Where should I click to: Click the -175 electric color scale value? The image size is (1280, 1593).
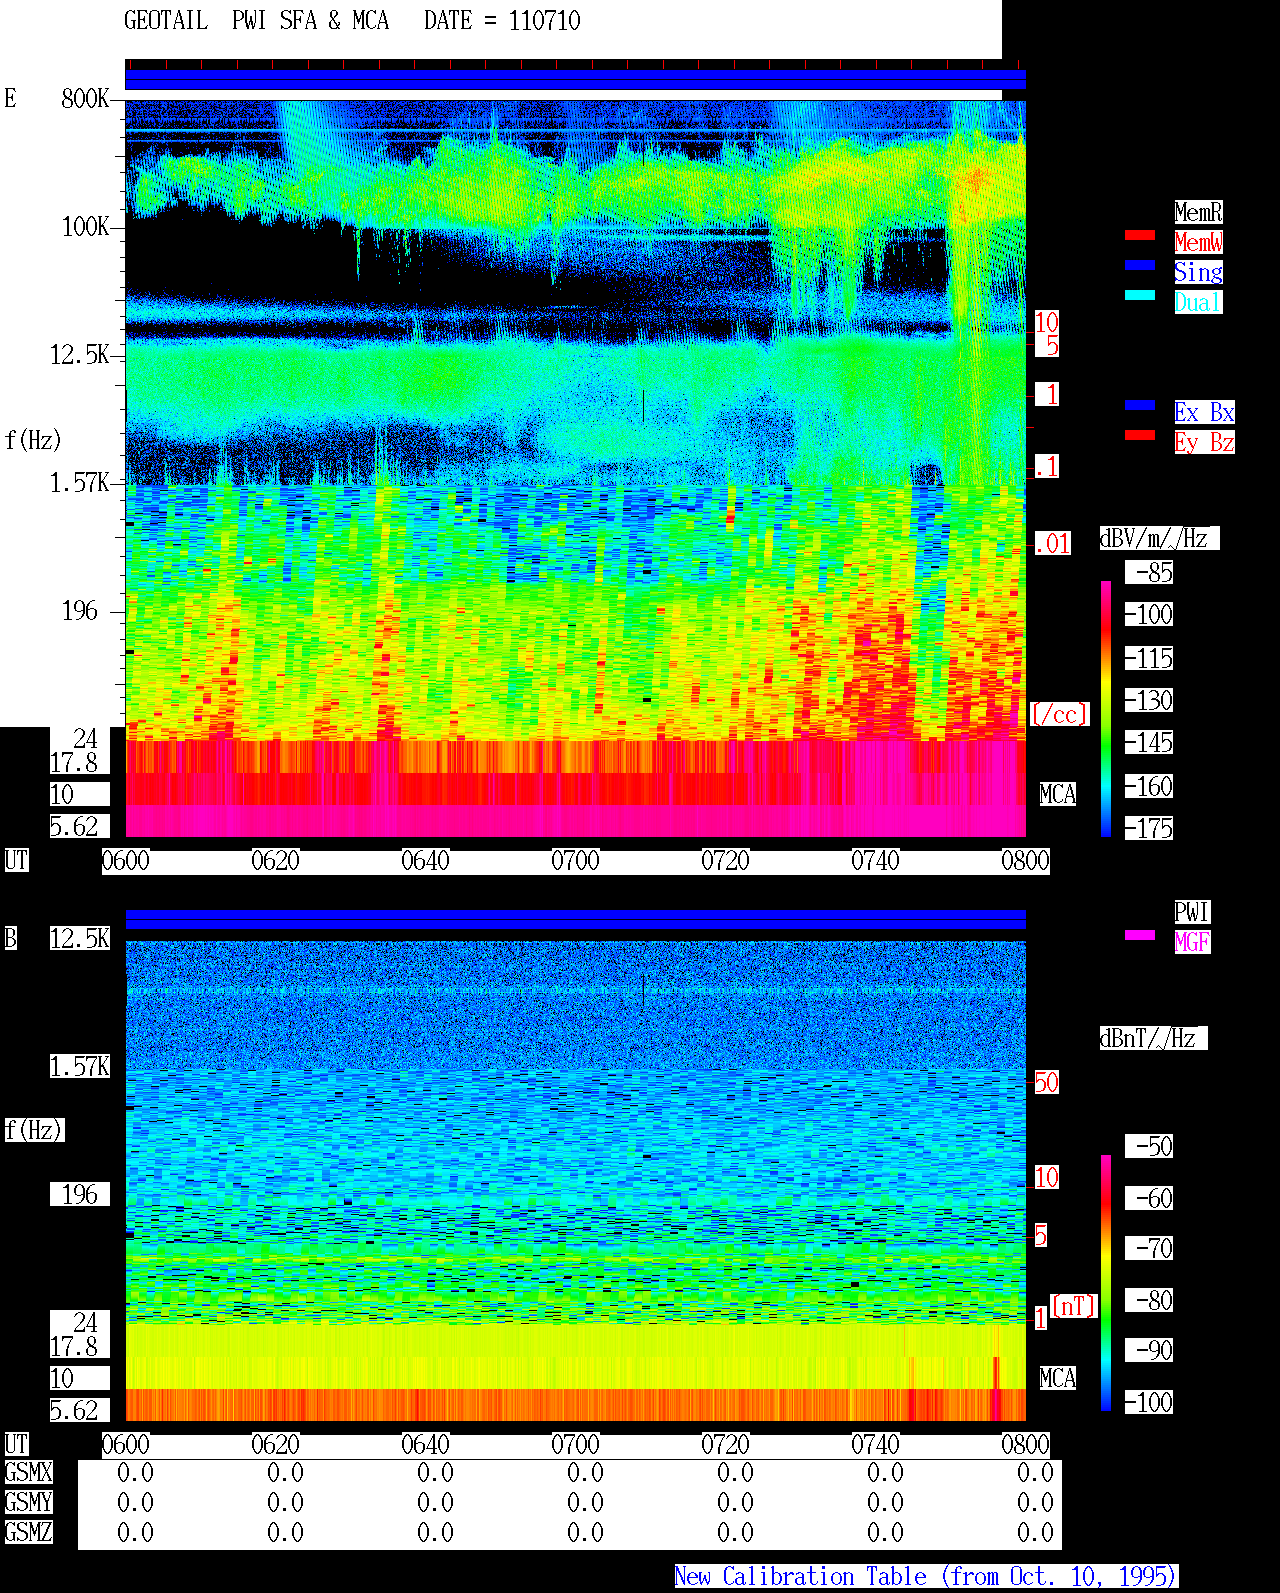coord(1149,828)
